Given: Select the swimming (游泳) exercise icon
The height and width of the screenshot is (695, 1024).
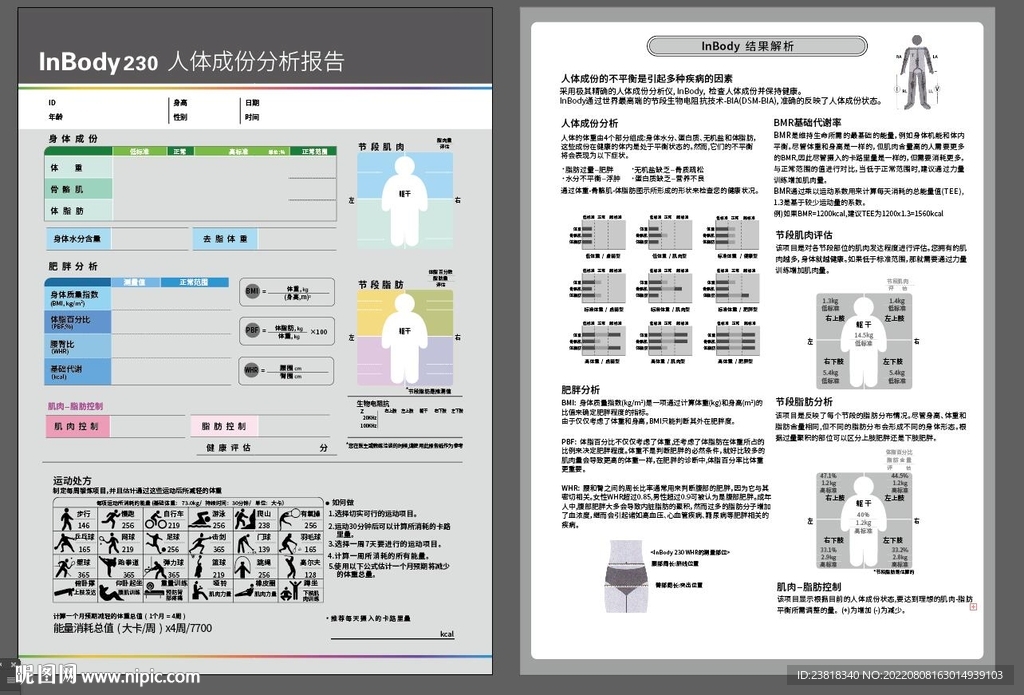Looking at the screenshot, I should point(199,519).
